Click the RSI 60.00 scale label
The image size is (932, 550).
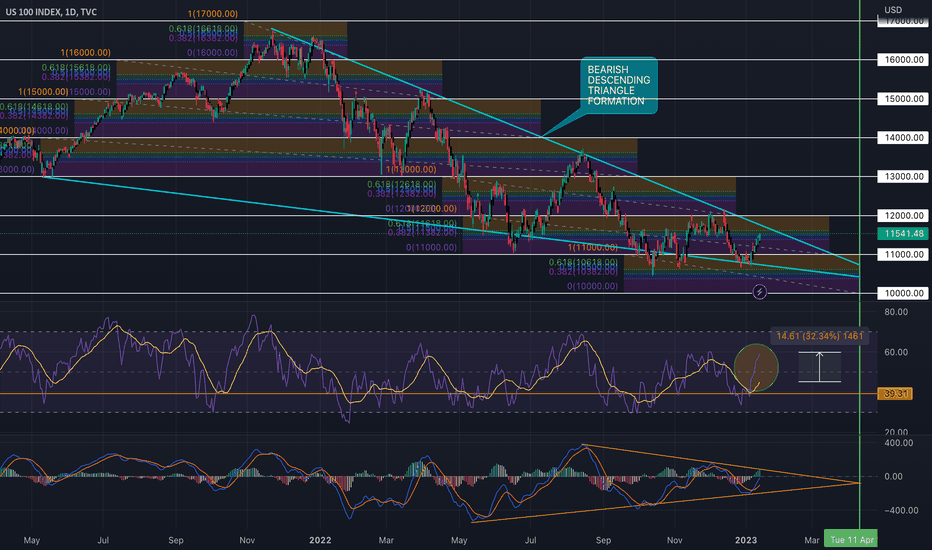coord(896,352)
